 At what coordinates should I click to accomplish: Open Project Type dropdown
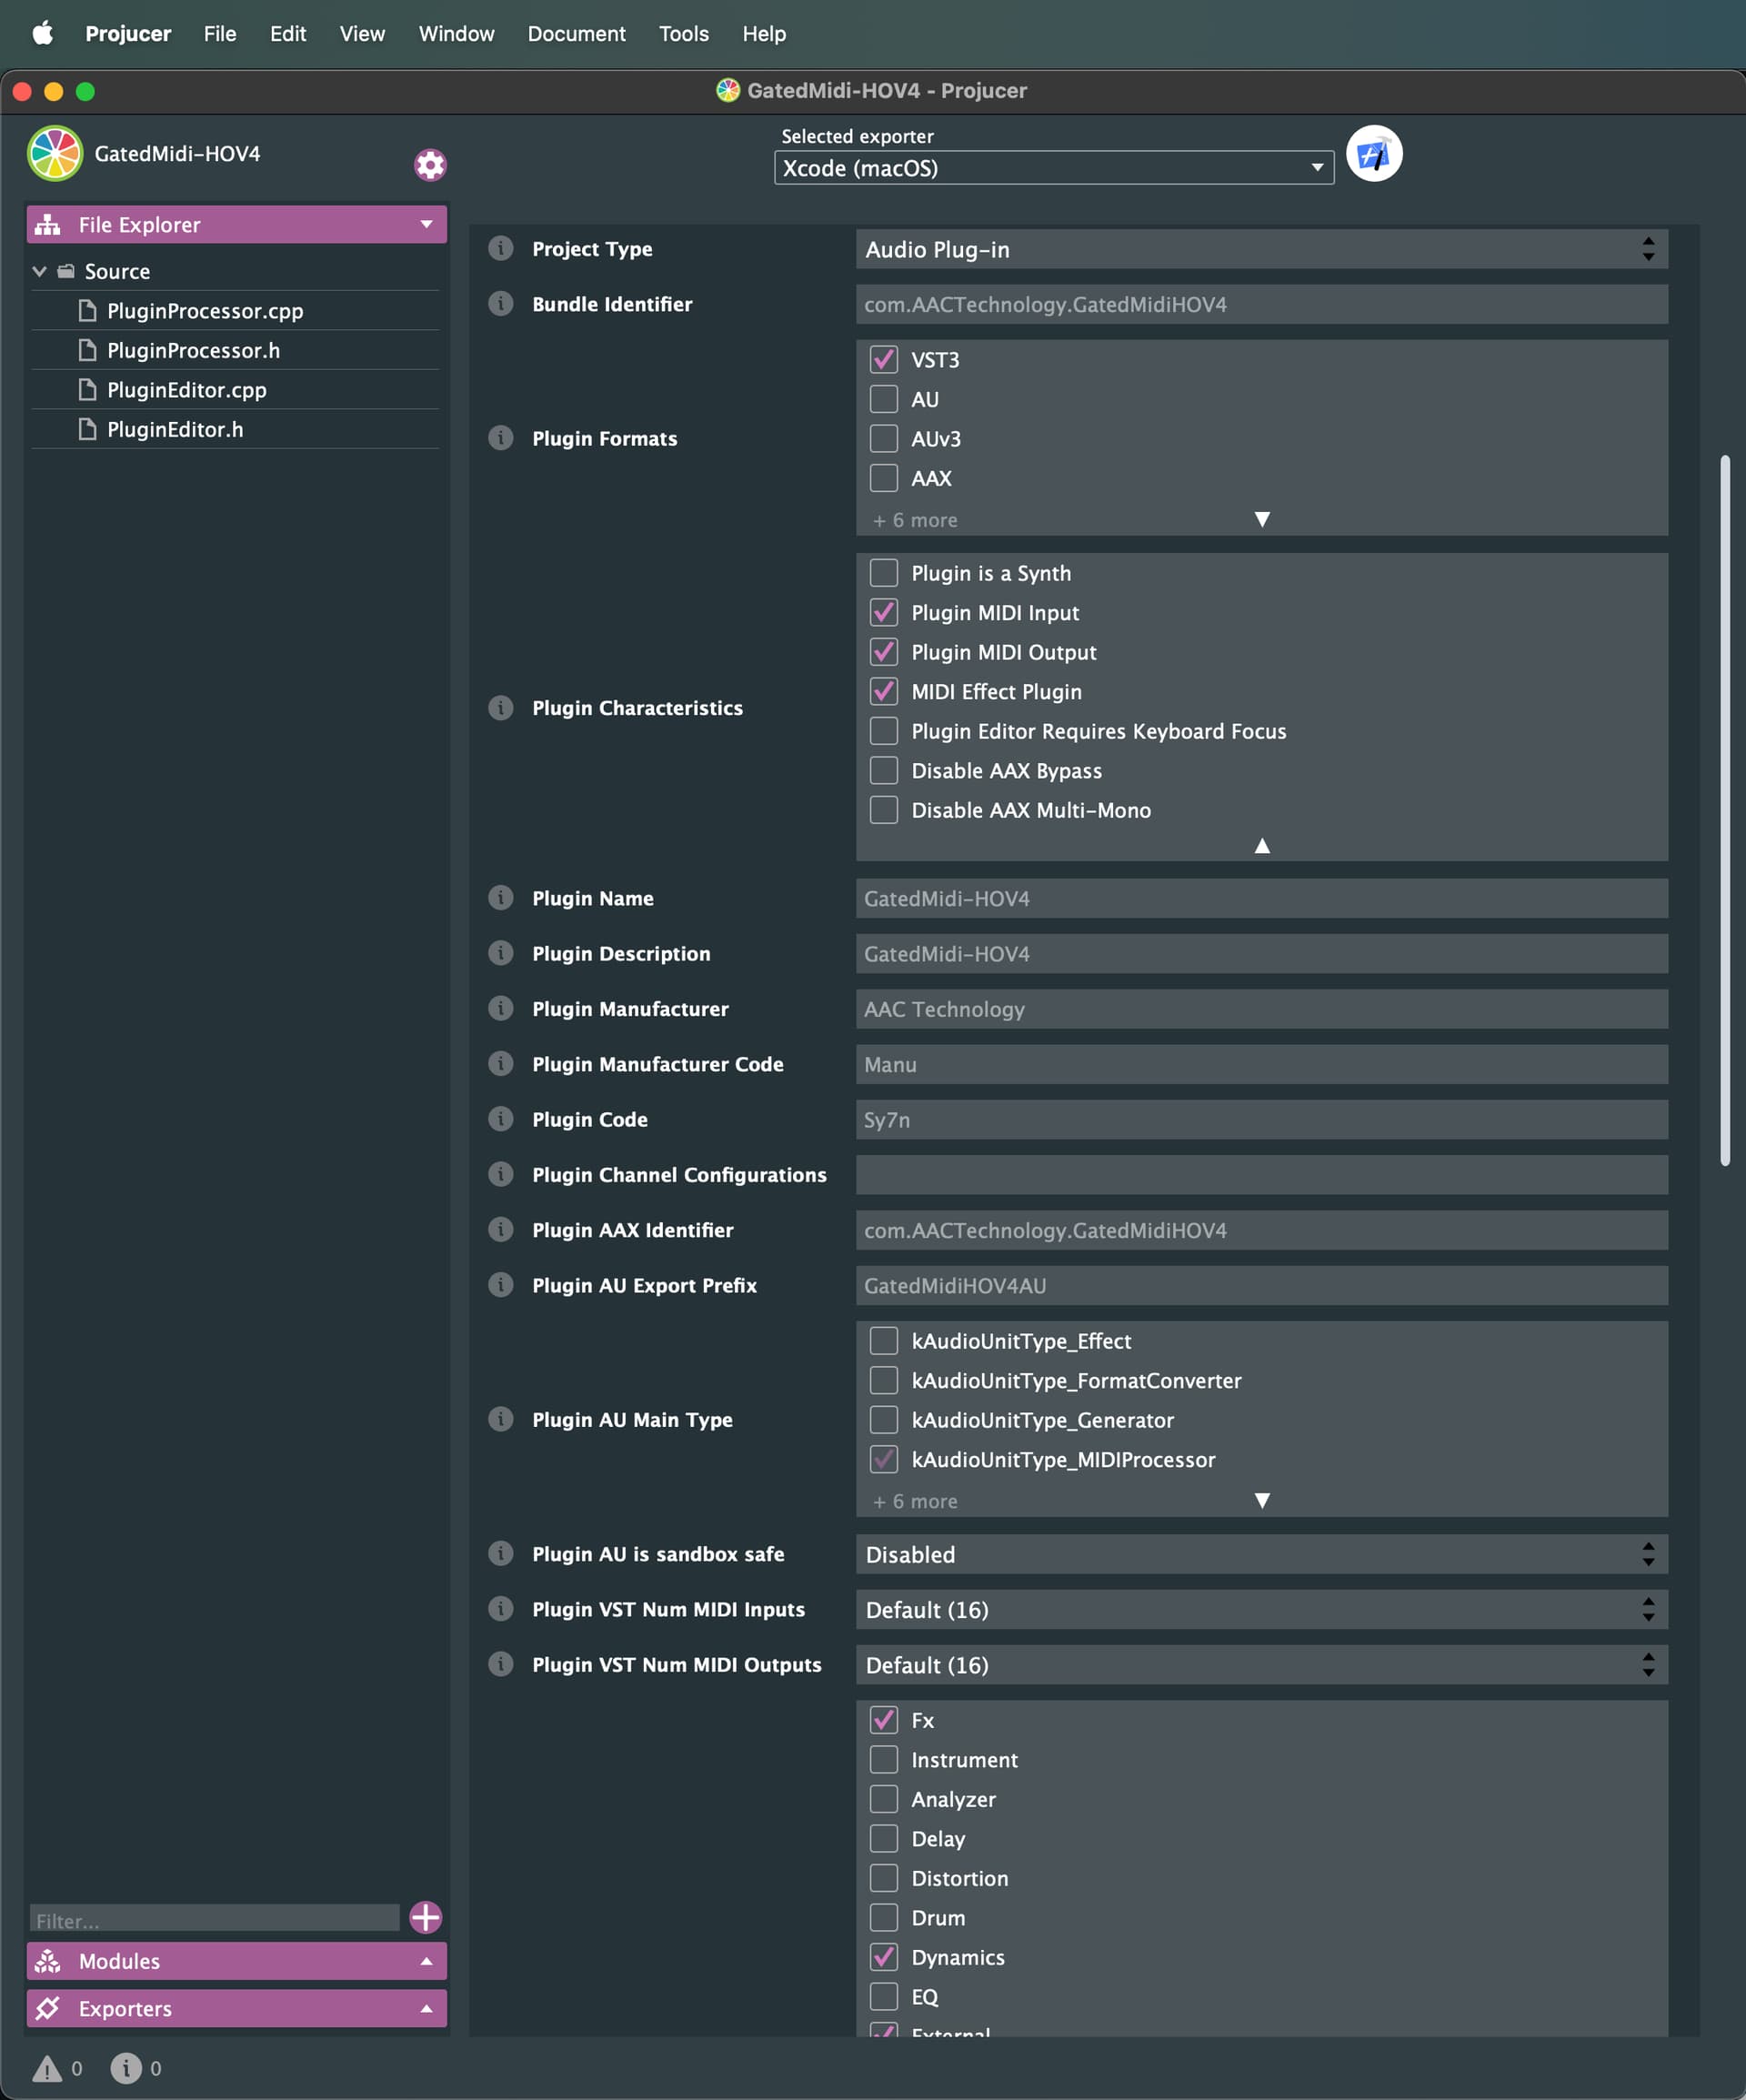point(1260,249)
